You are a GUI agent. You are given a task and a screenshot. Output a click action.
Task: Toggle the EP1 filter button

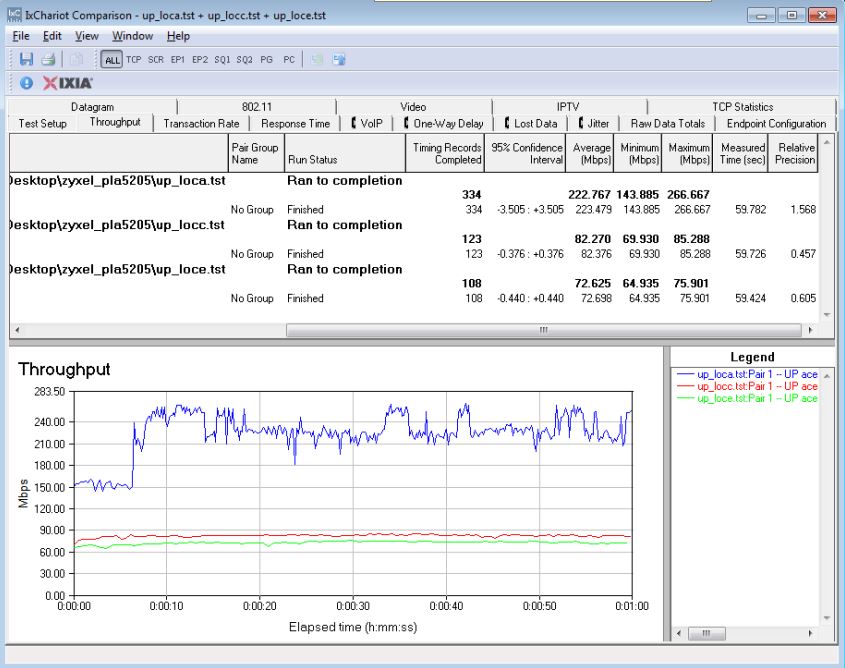point(178,60)
